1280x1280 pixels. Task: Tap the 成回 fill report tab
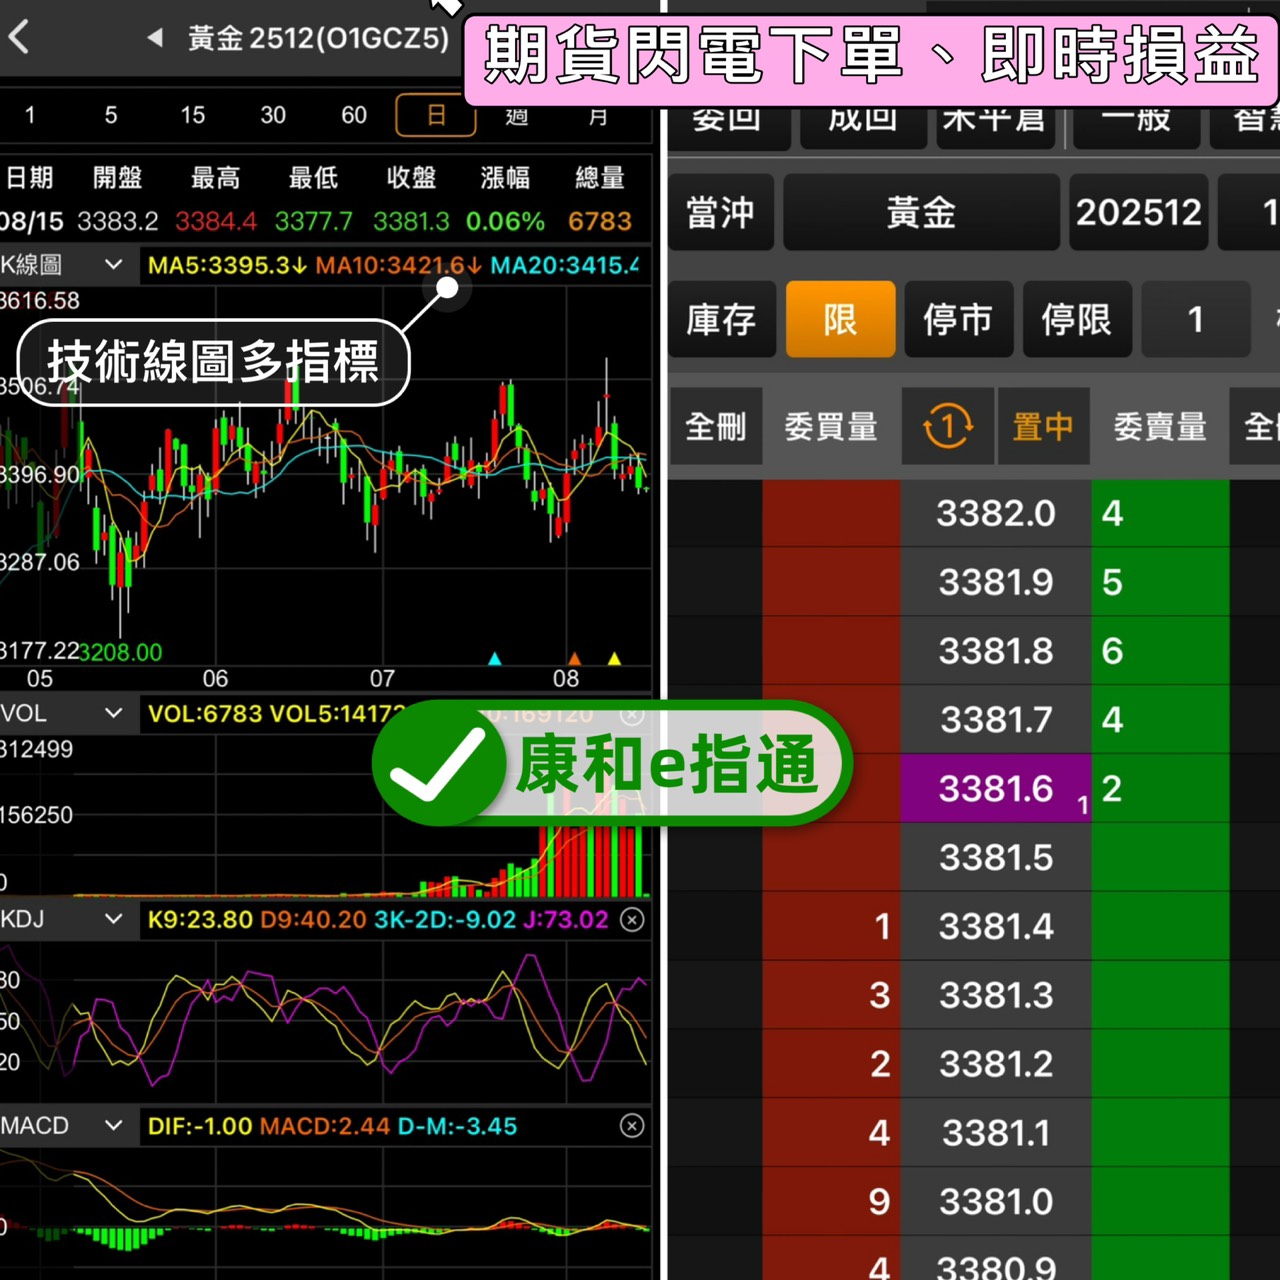[x=863, y=125]
